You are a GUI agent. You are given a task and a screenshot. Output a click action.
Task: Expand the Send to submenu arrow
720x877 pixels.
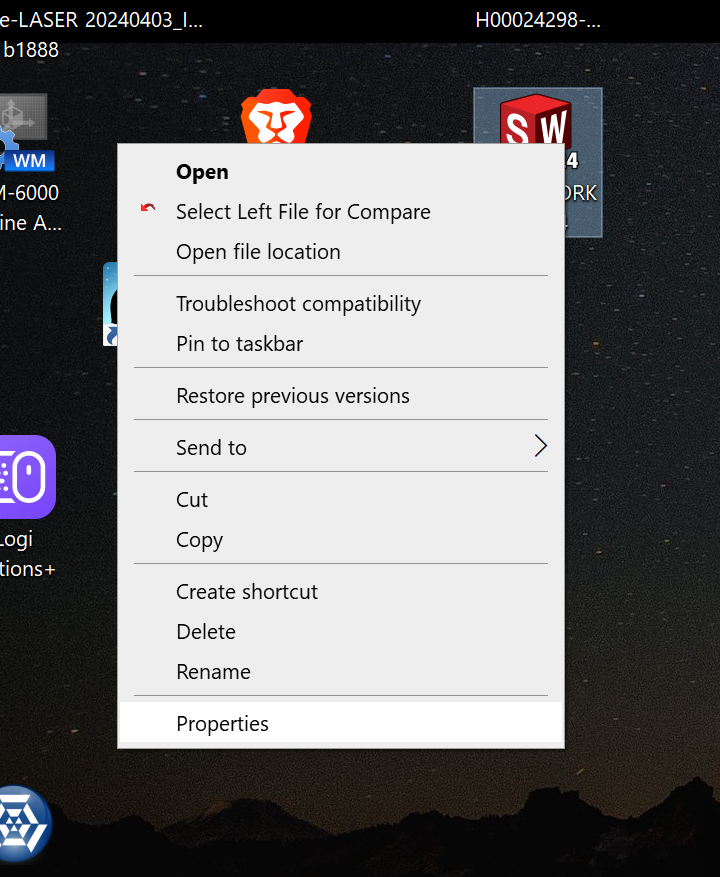coord(540,447)
